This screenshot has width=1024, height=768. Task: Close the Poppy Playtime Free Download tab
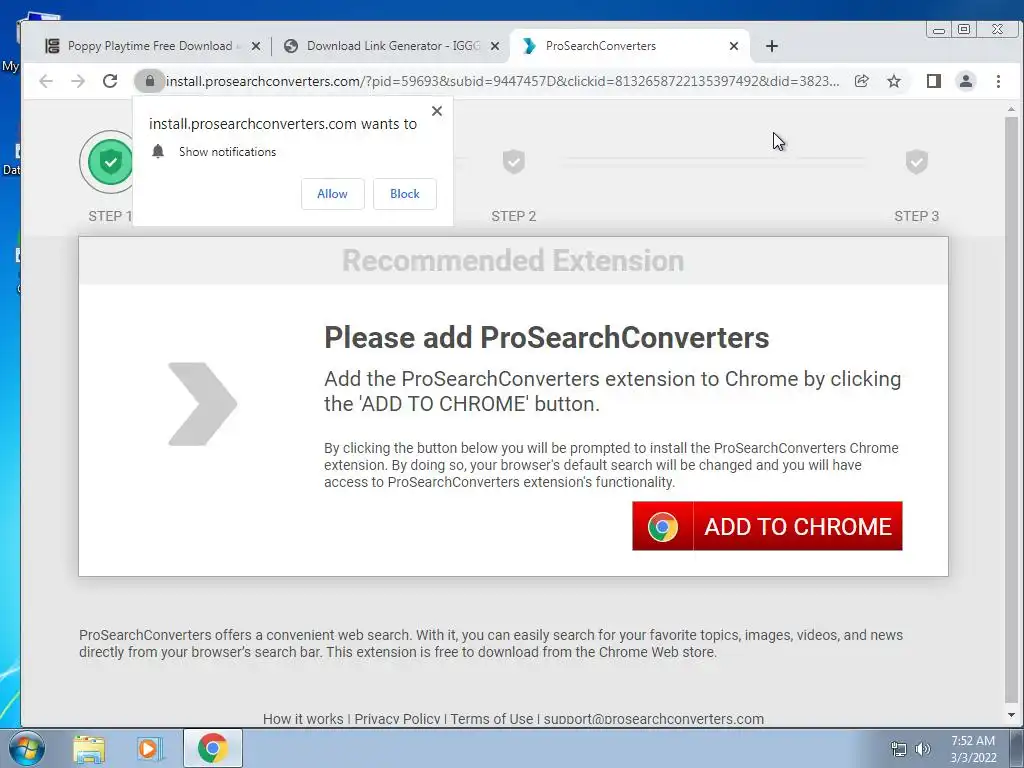pyautogui.click(x=256, y=46)
